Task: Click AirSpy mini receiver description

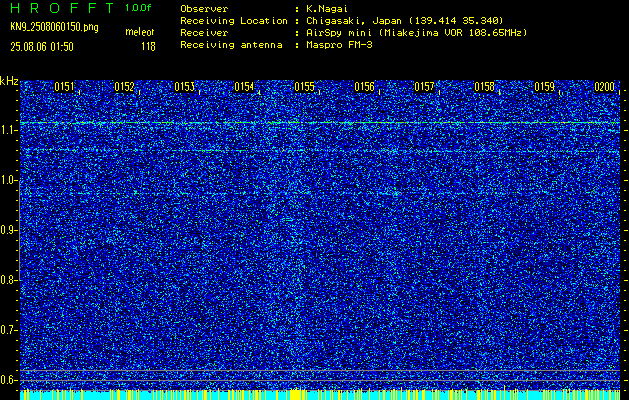Action: [x=416, y=32]
